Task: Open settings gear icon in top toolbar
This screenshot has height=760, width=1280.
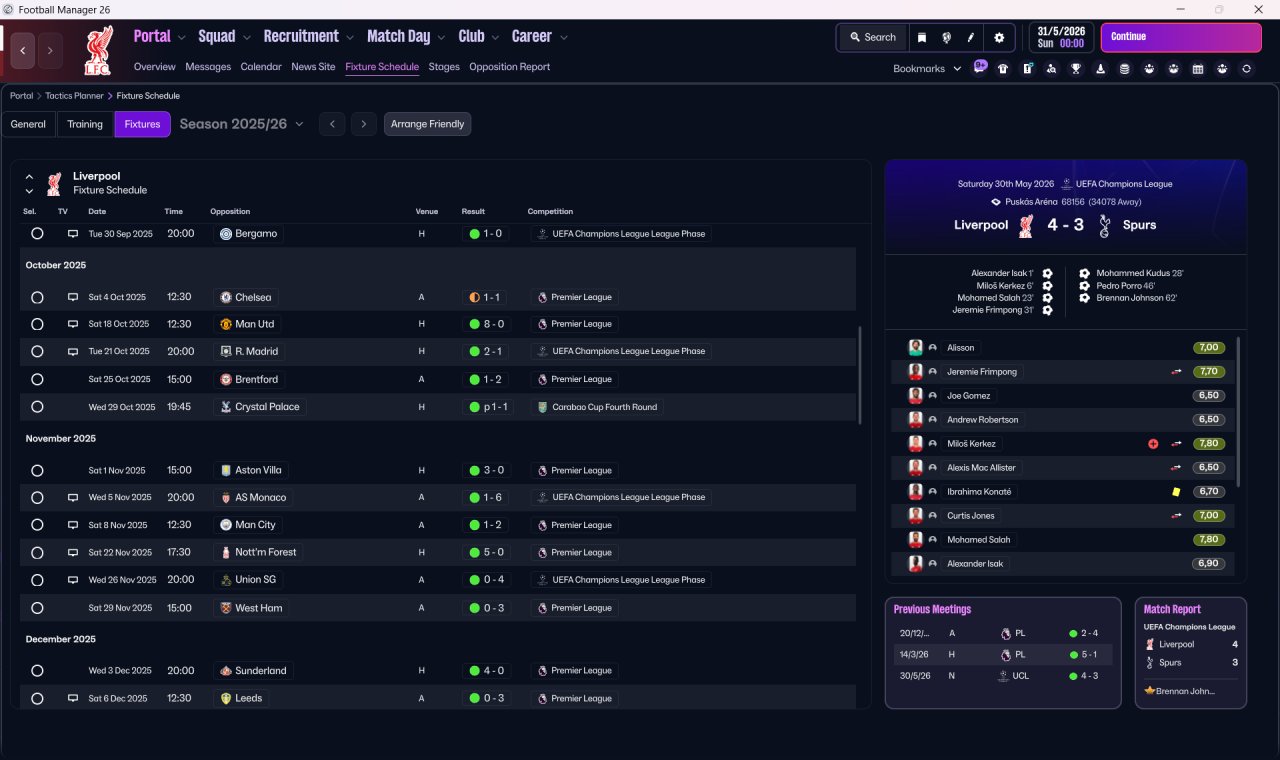Action: (999, 37)
